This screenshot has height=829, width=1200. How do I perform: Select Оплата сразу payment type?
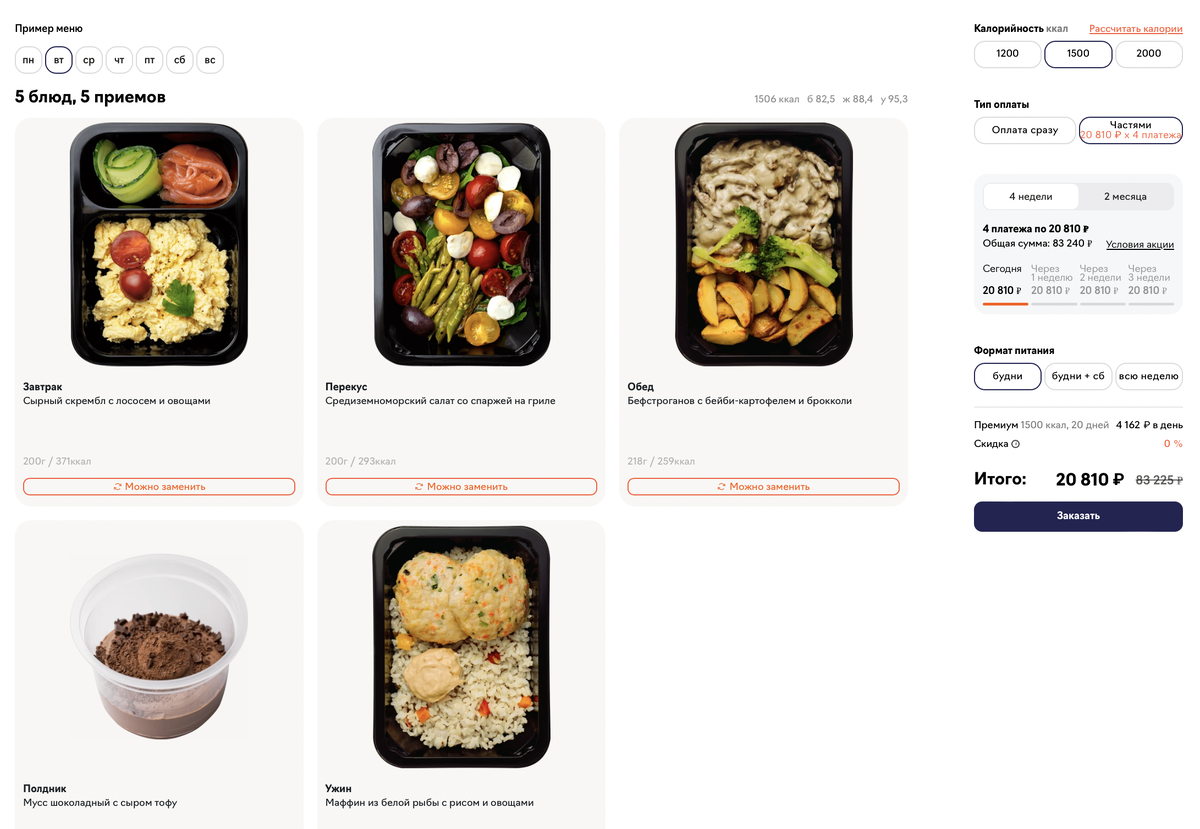pyautogui.click(x=1025, y=131)
